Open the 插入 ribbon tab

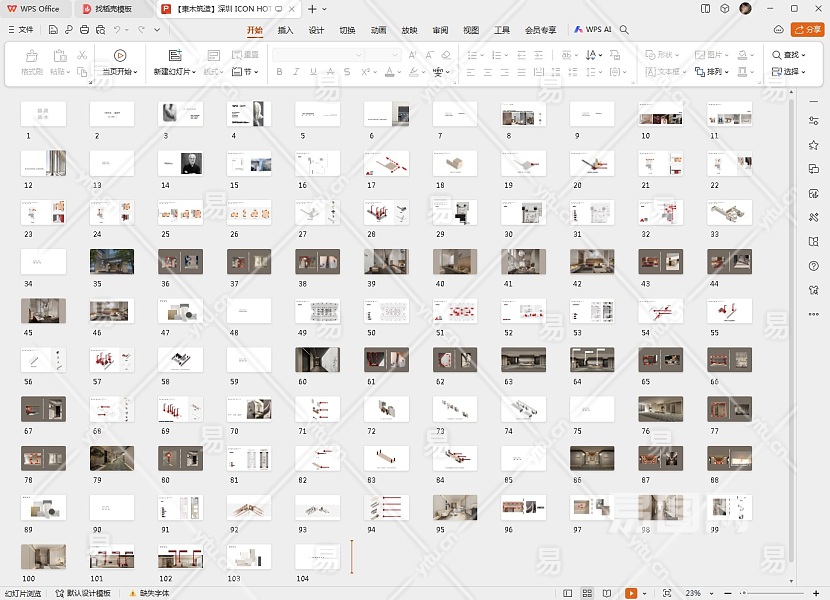[286, 30]
